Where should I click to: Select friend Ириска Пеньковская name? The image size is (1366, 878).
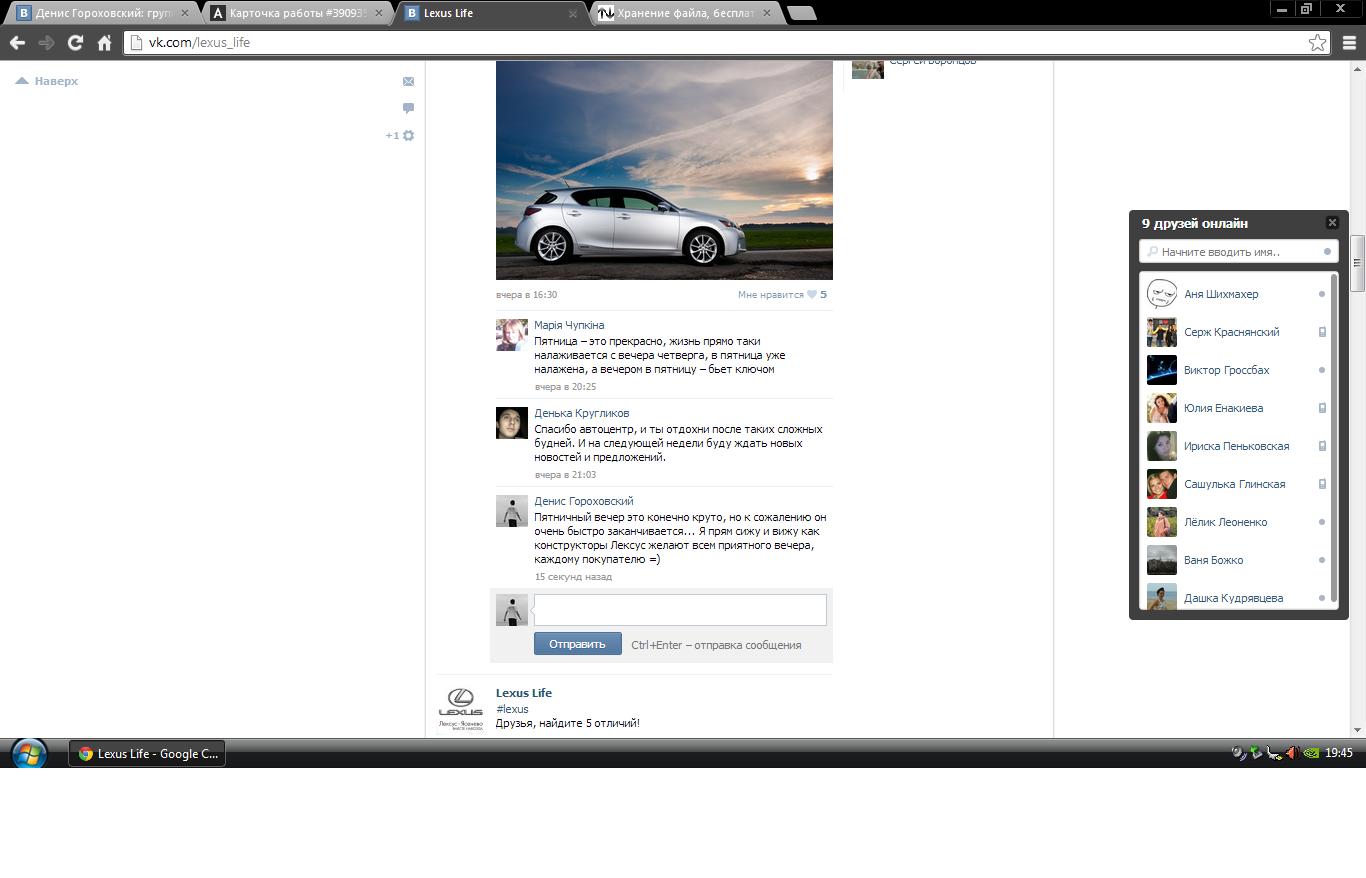(x=1236, y=446)
